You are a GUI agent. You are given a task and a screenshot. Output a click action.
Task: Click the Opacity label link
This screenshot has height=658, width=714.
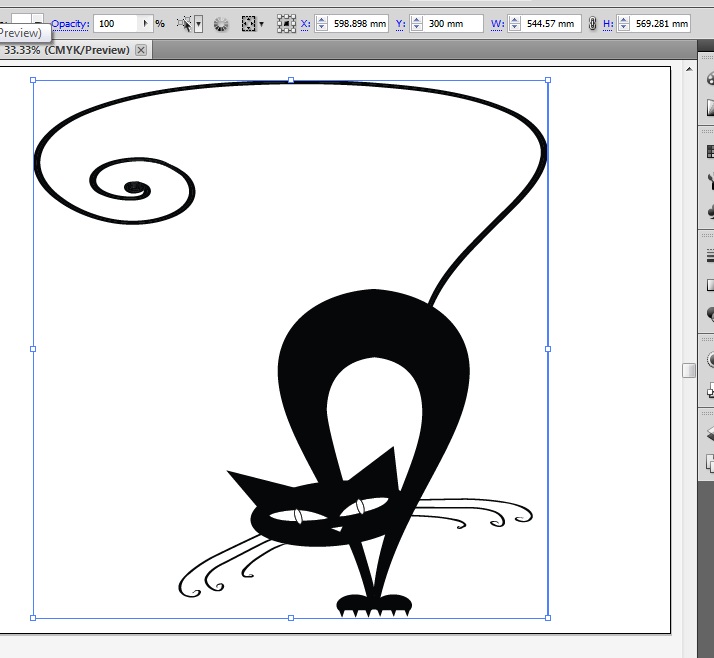click(x=70, y=23)
